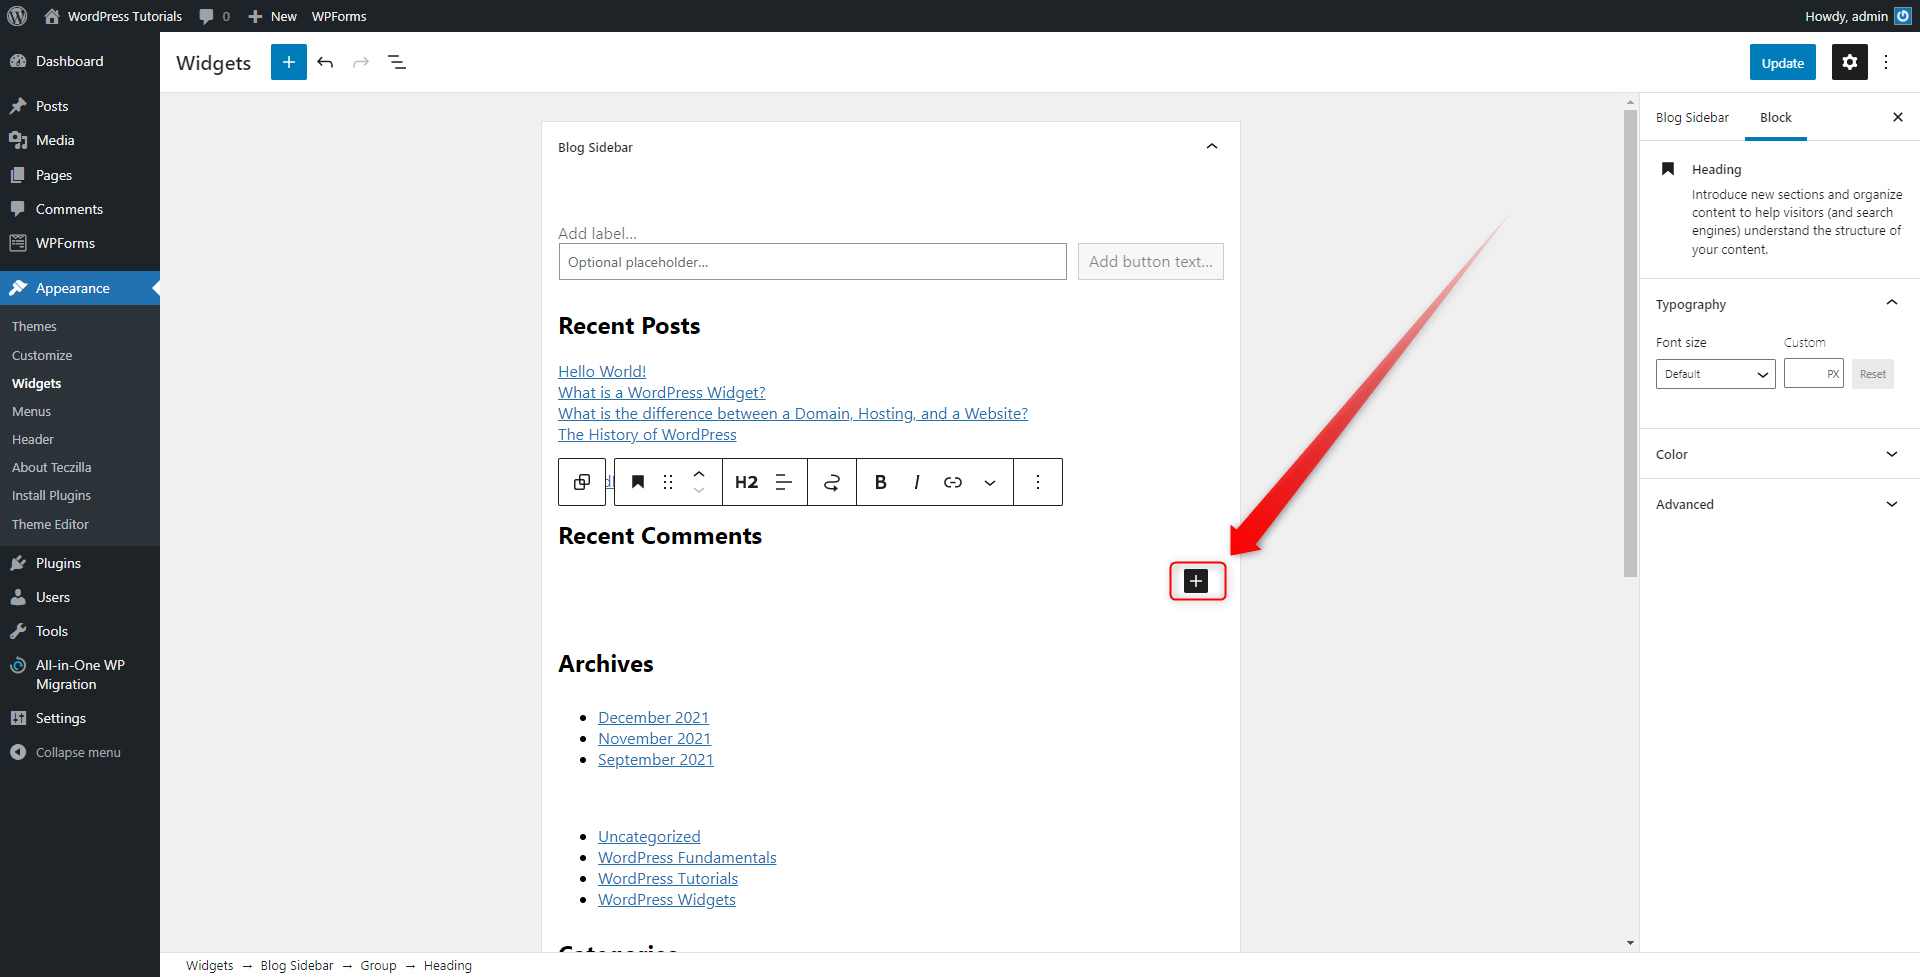Viewport: 1920px width, 977px height.
Task: Click the Uncategorized category link
Action: coord(649,836)
